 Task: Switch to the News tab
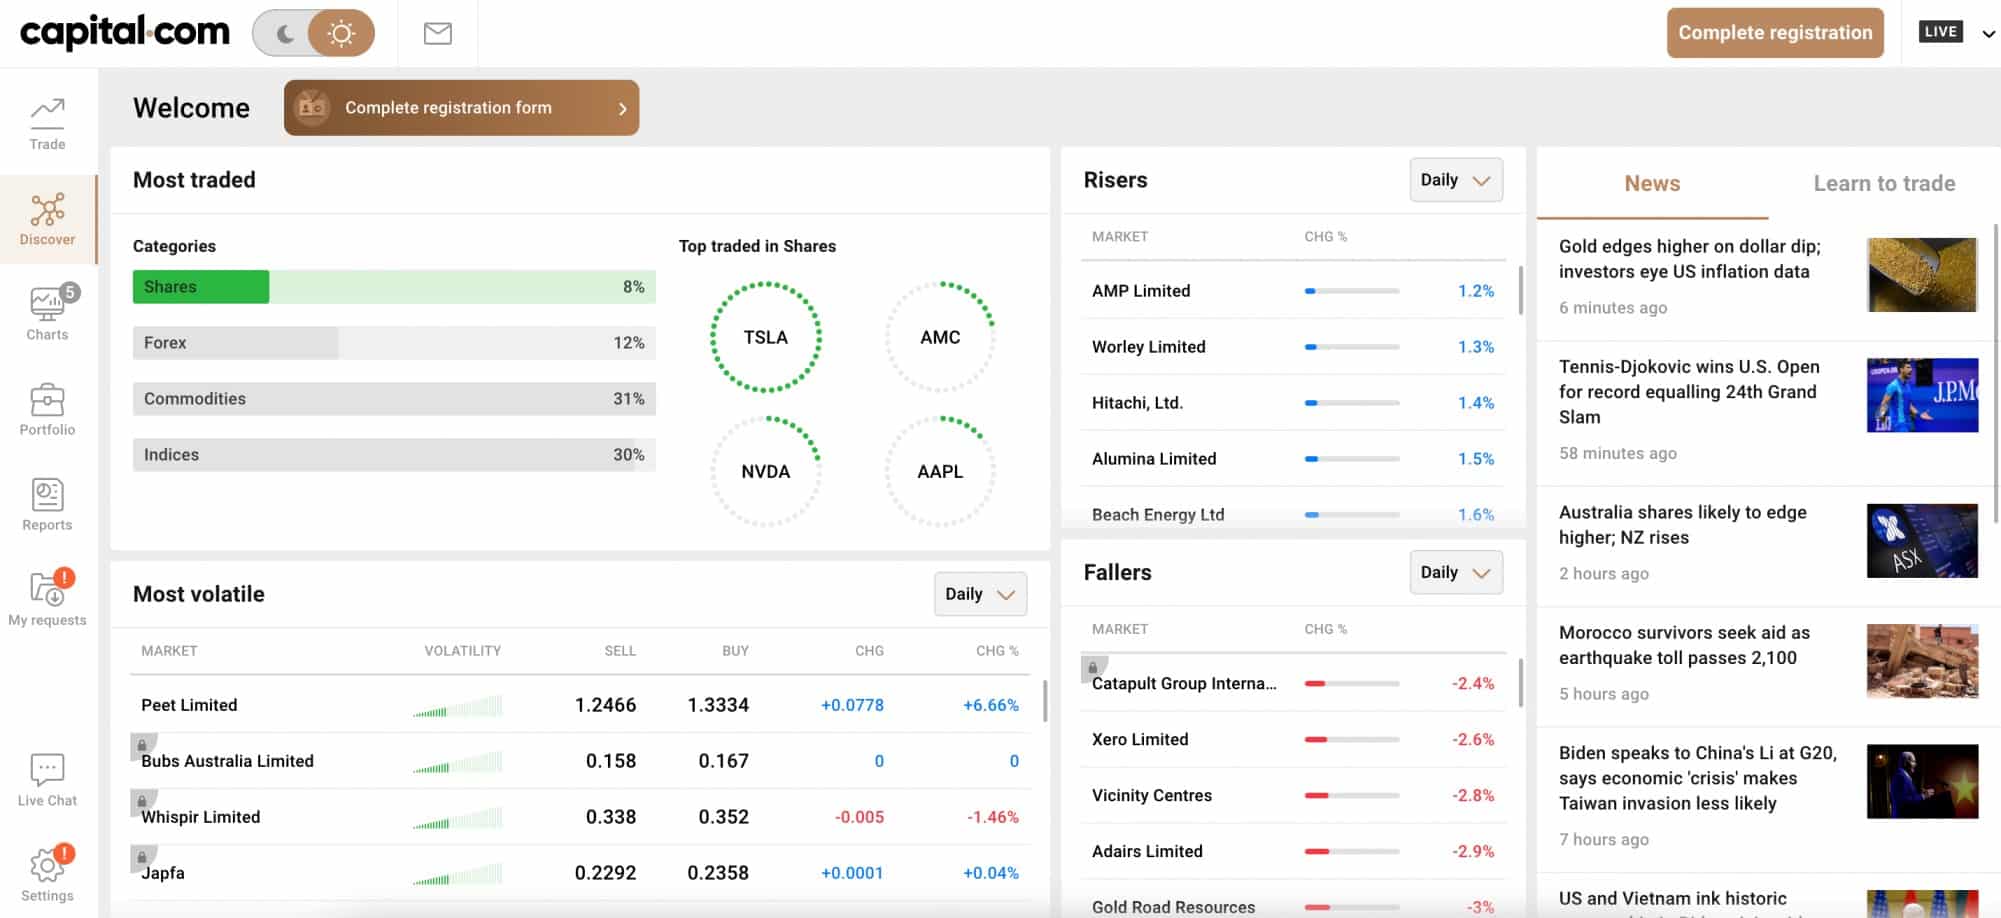click(x=1652, y=183)
